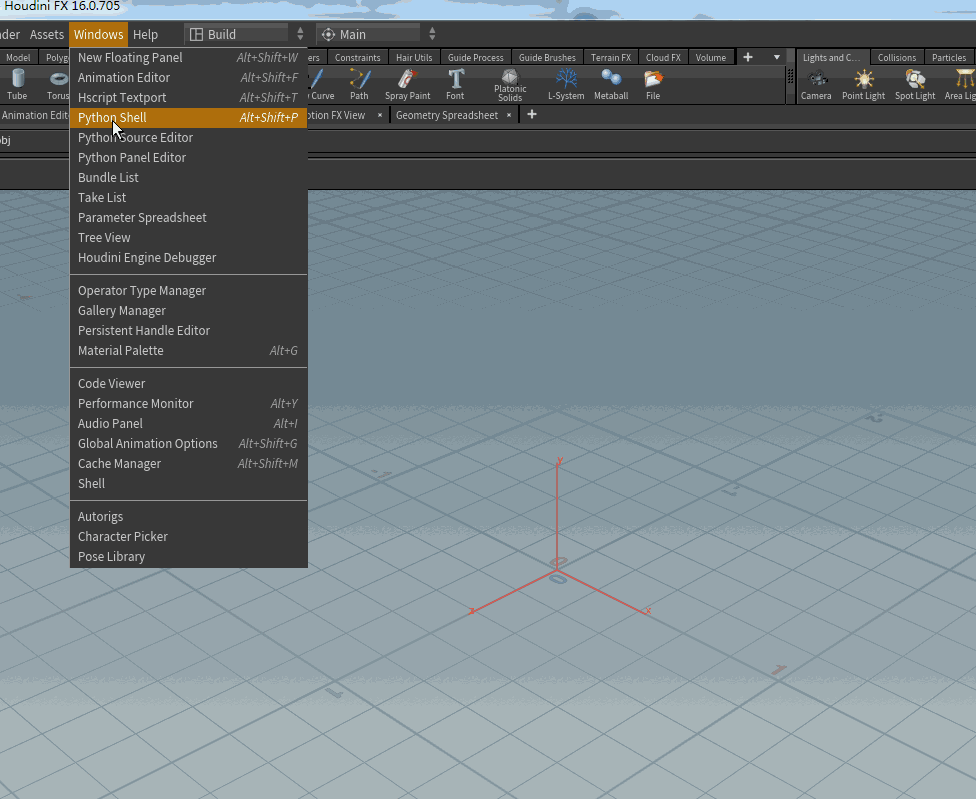Choose New Floating Panel

pos(189,57)
